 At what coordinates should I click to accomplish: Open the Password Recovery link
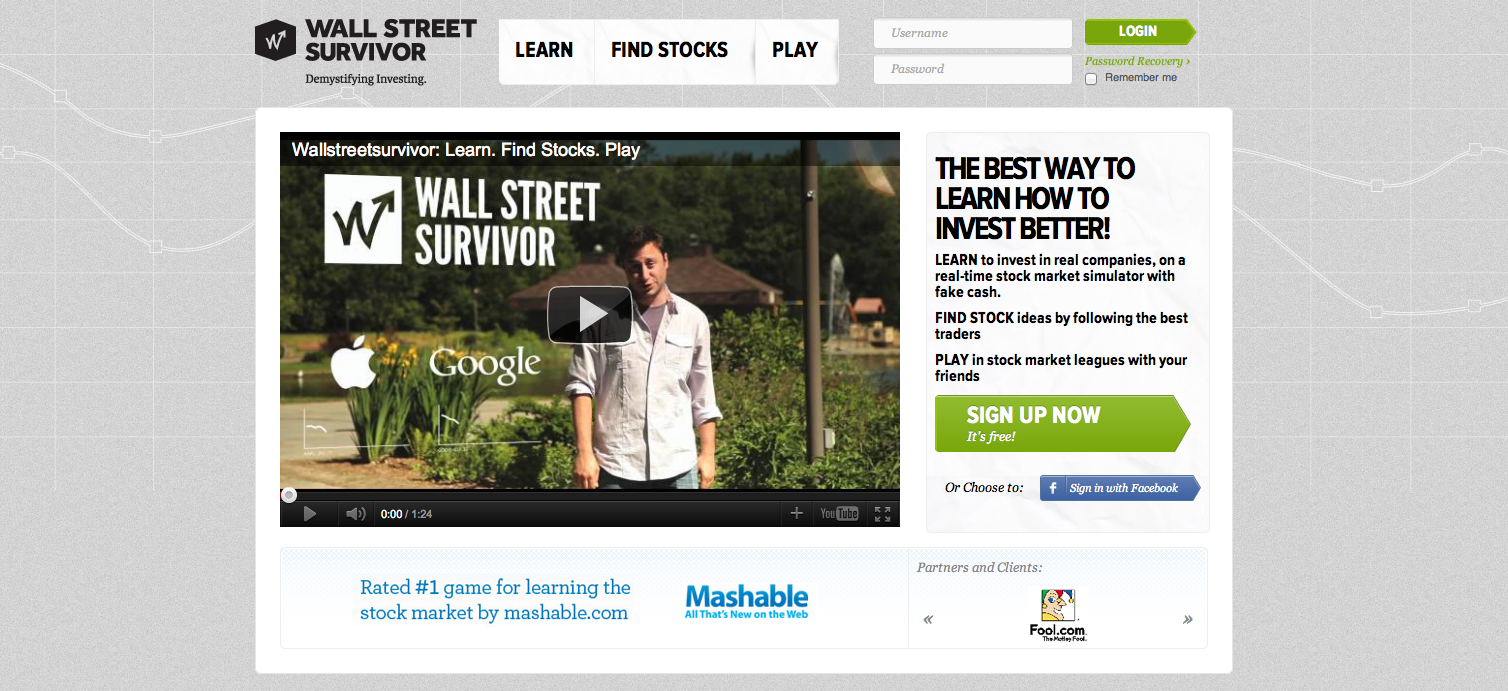[x=1137, y=61]
